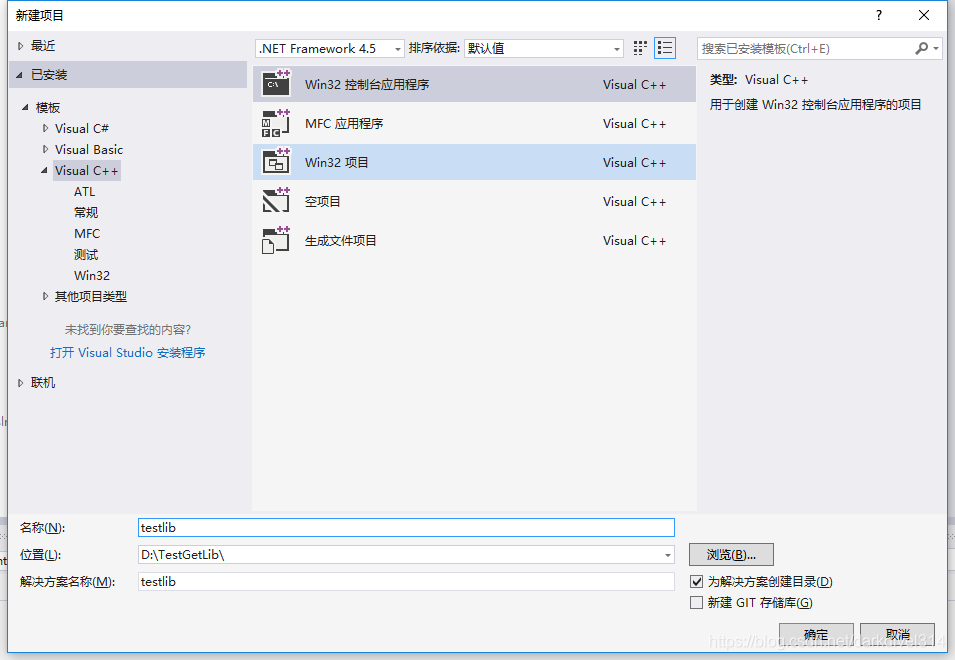Click the 浏览(B)... browse button
The height and width of the screenshot is (660, 955).
(x=731, y=555)
